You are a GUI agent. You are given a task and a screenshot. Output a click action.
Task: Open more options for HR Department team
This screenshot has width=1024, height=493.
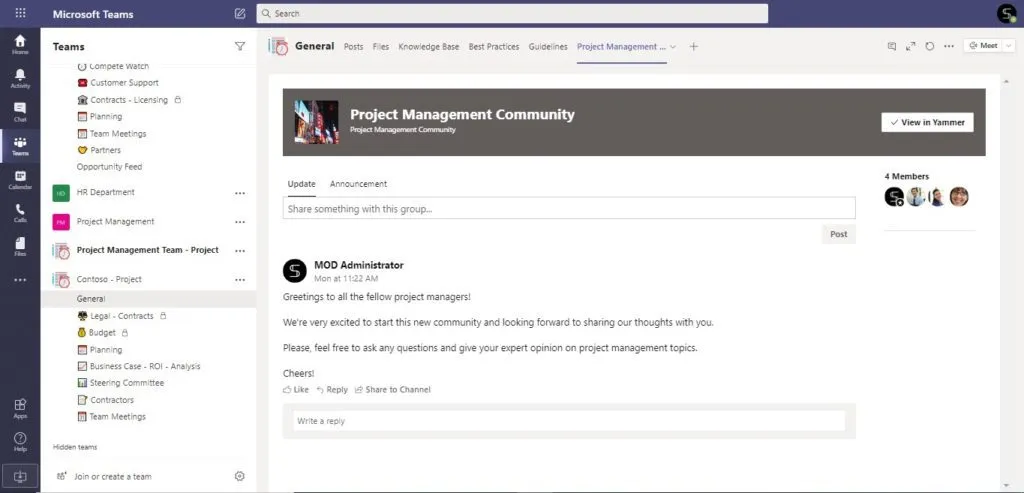[240, 193]
